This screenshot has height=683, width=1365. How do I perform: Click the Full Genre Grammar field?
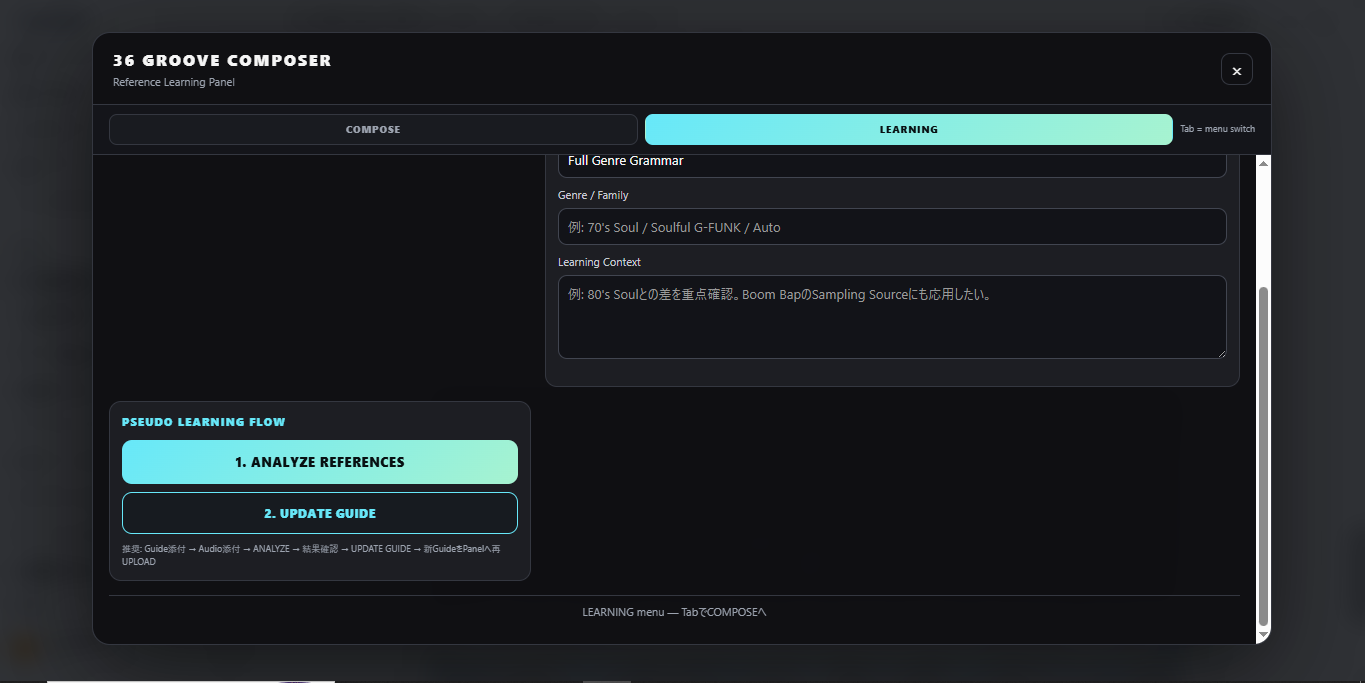892,165
